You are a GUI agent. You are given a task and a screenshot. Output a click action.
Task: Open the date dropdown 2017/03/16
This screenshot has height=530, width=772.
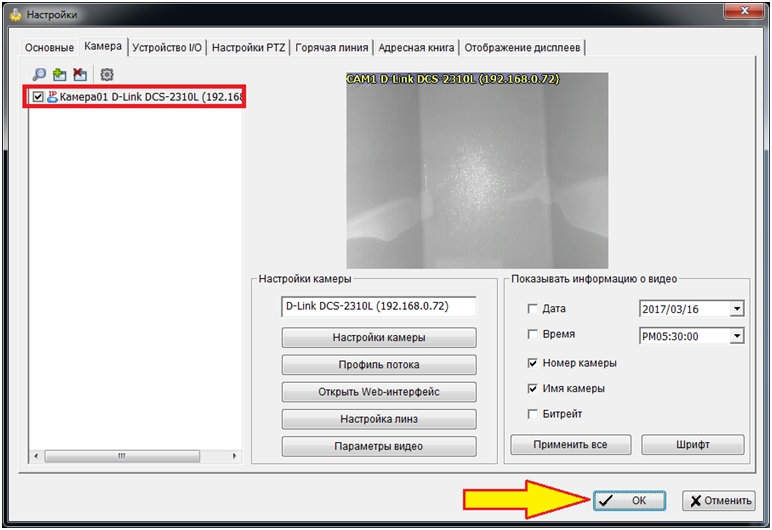click(737, 309)
